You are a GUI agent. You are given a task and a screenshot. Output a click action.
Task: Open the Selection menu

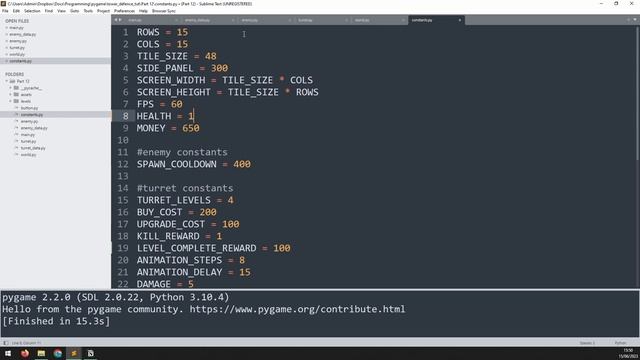32,11
